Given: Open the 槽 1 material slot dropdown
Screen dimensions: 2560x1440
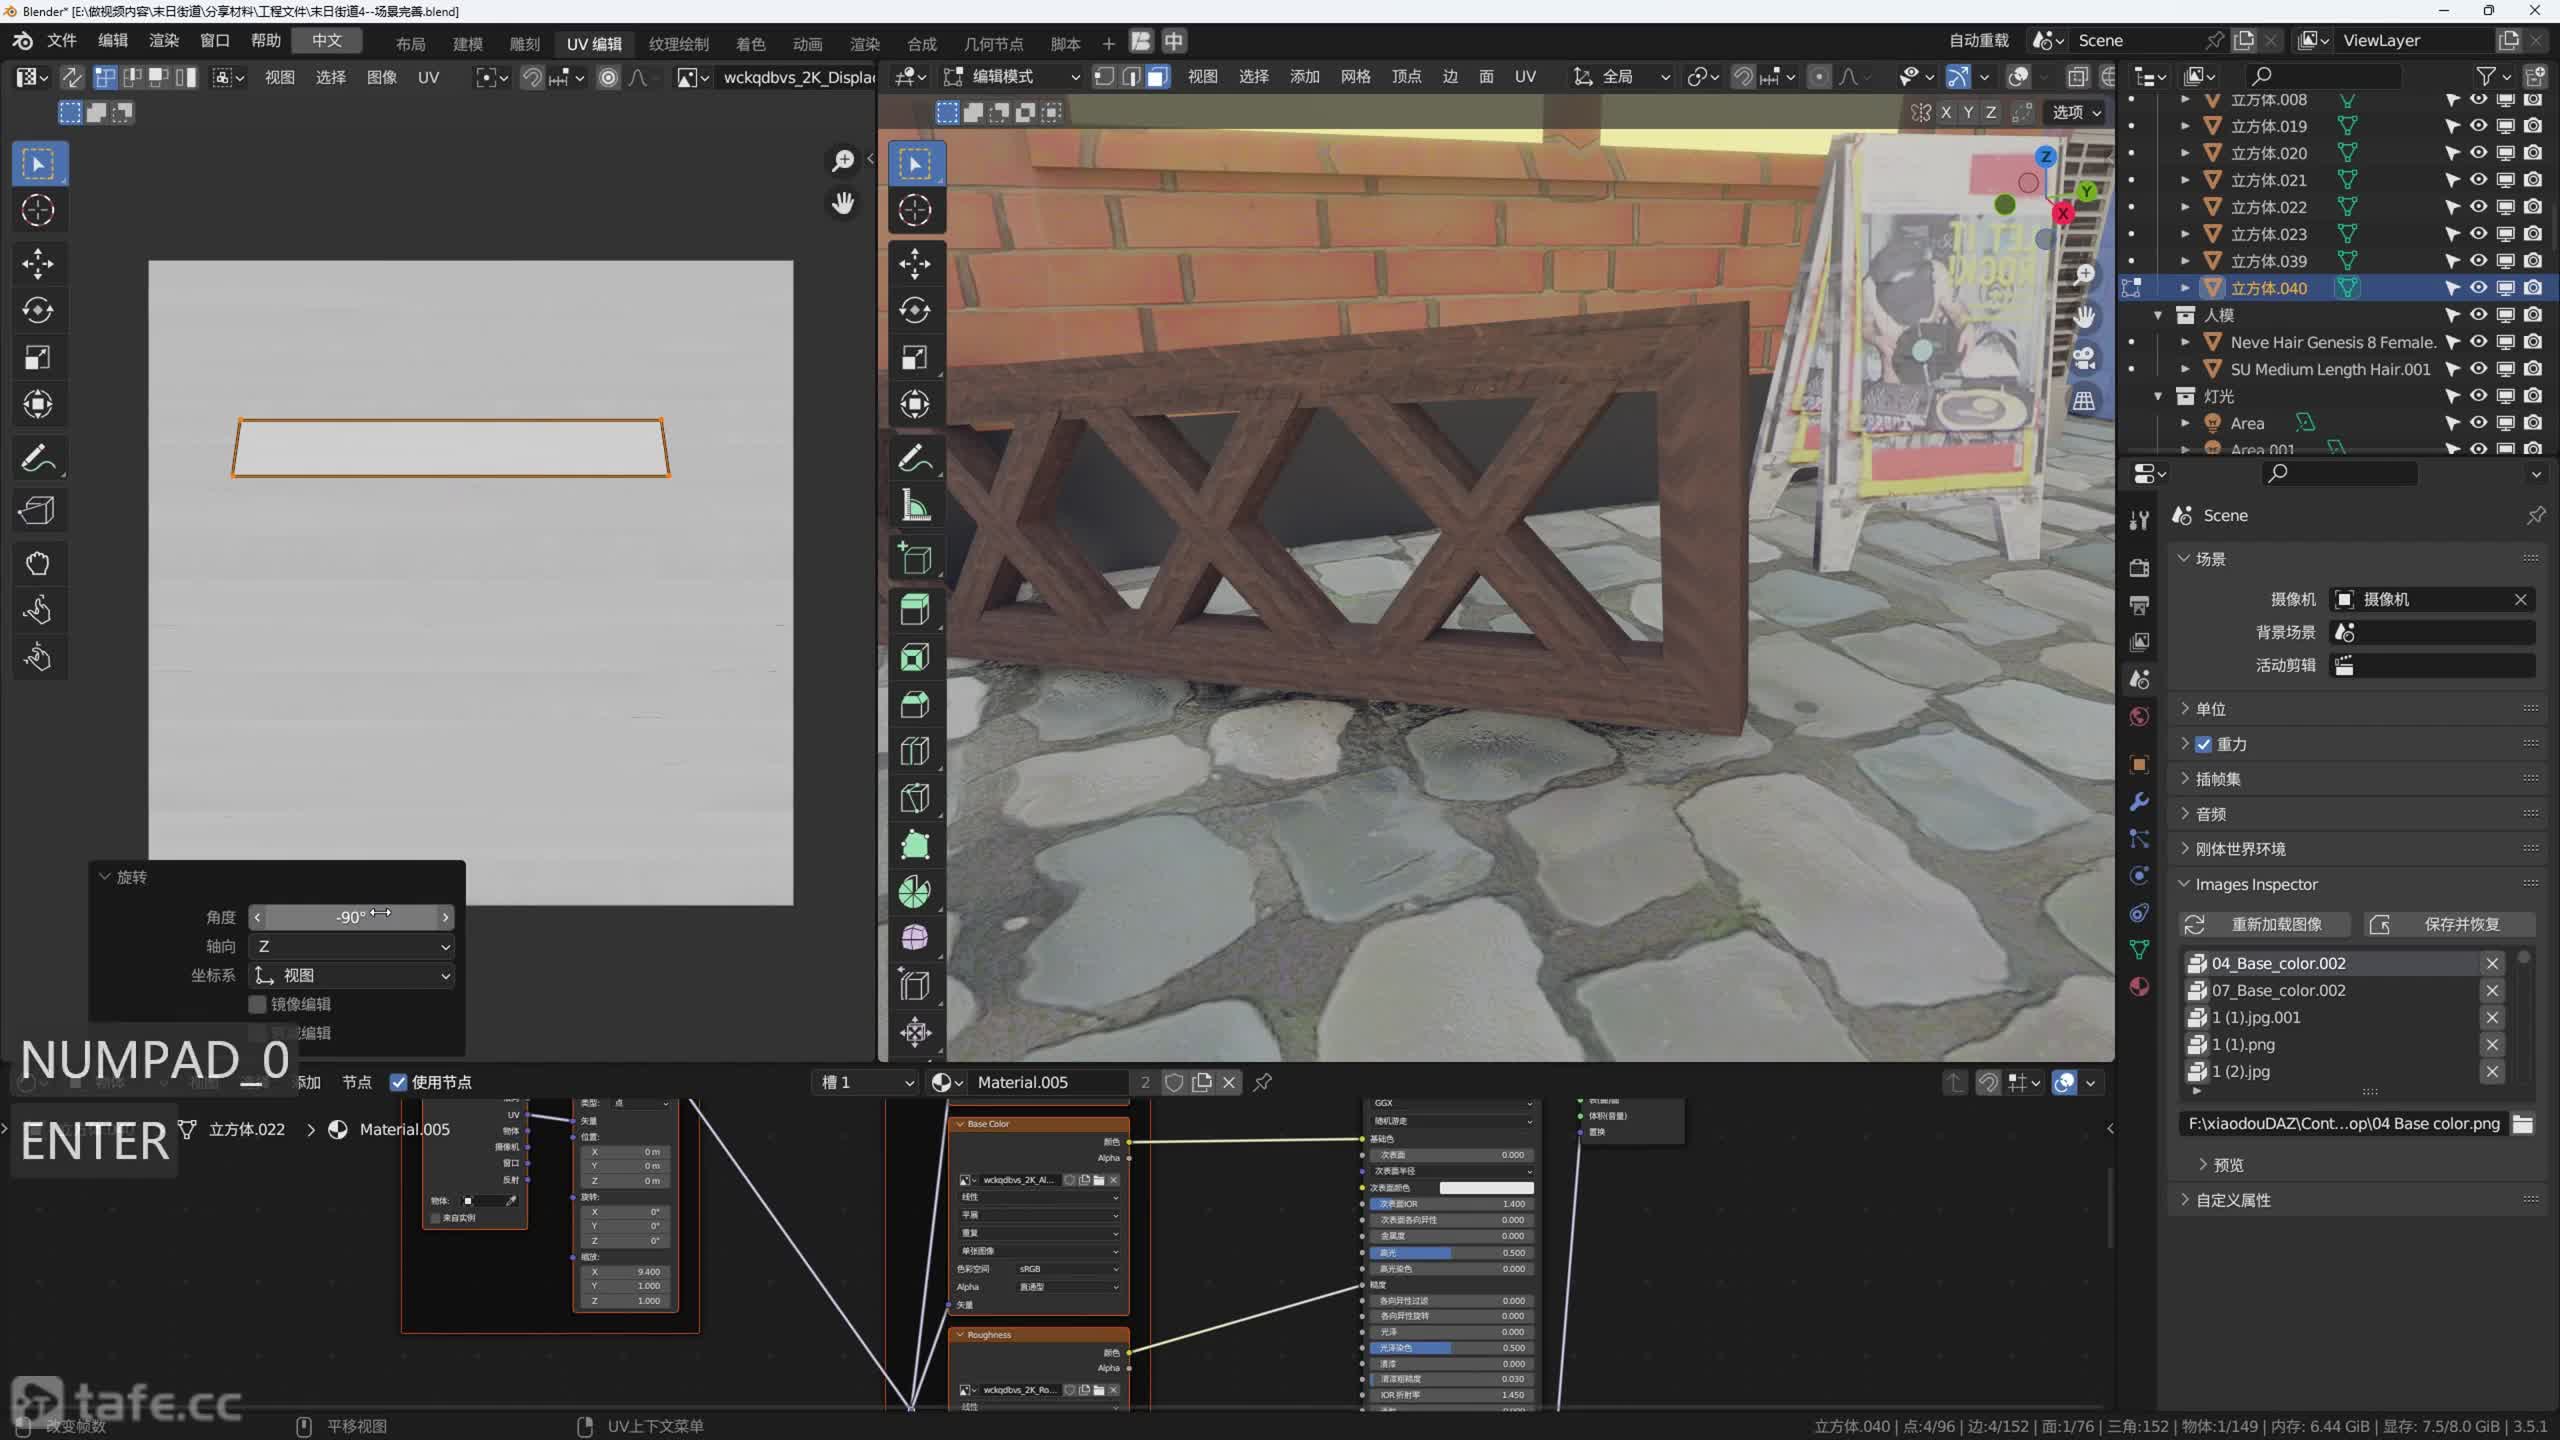Looking at the screenshot, I should tap(866, 1082).
